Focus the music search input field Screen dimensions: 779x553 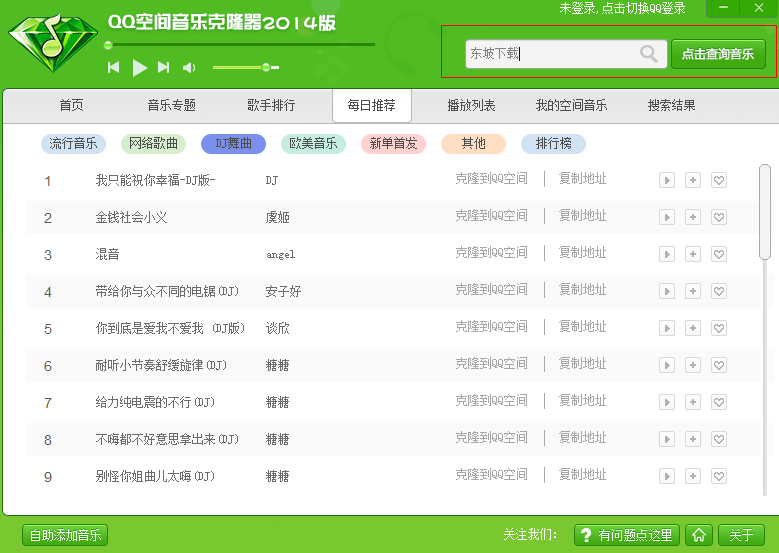566,54
